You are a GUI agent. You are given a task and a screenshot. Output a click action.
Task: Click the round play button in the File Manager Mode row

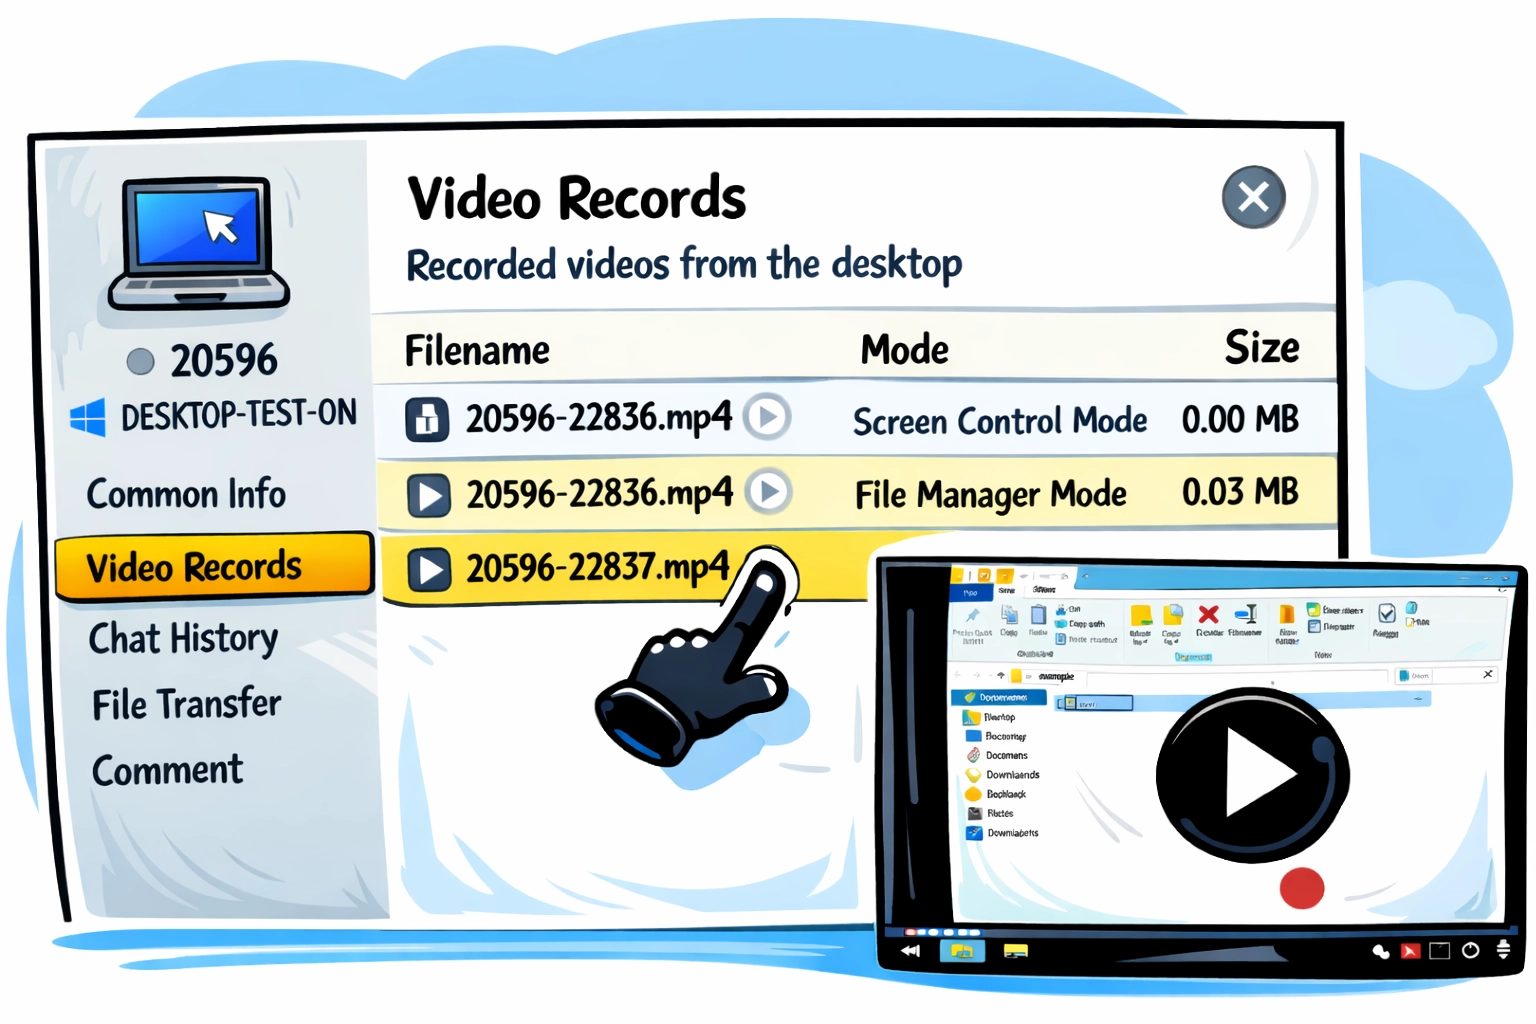coord(769,491)
